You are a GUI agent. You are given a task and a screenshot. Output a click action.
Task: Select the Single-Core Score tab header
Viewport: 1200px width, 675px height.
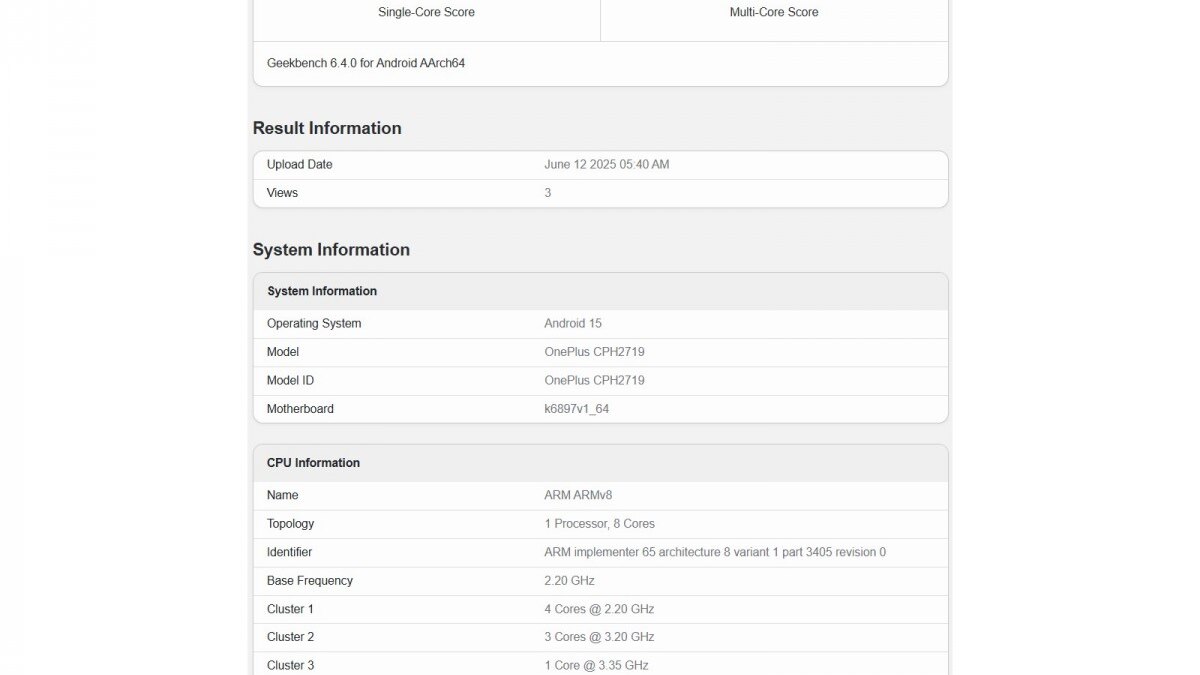pyautogui.click(x=426, y=12)
